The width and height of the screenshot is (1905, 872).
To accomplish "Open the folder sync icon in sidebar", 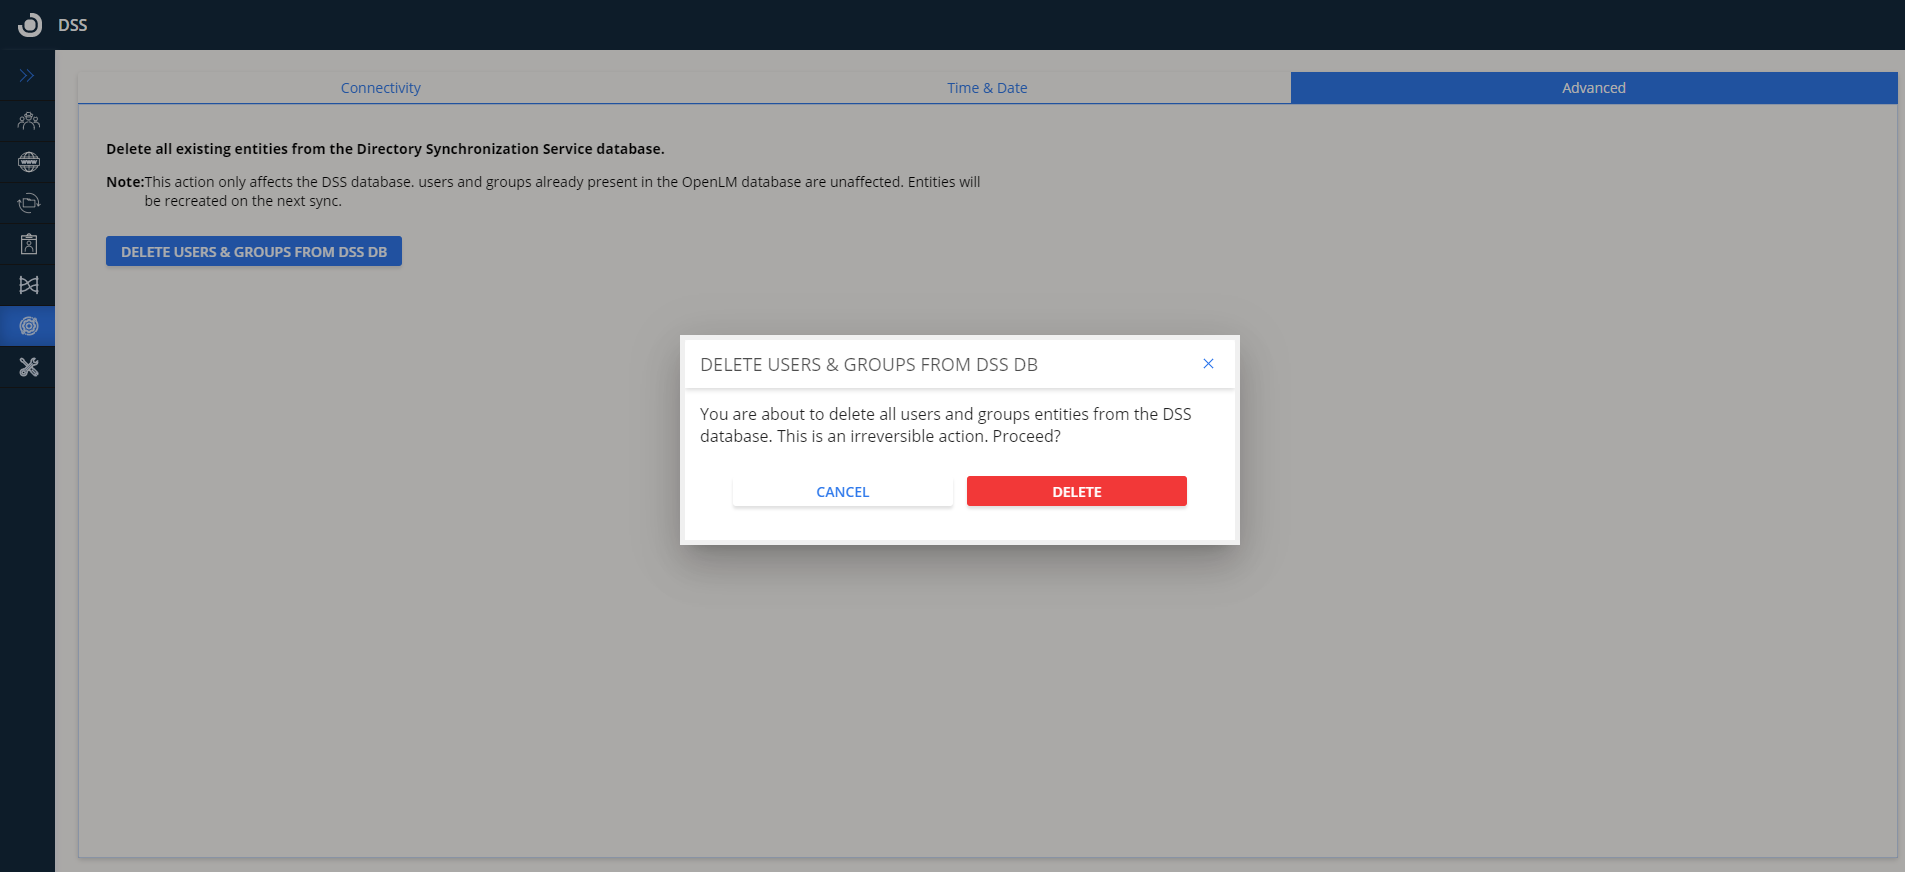I will (x=29, y=203).
